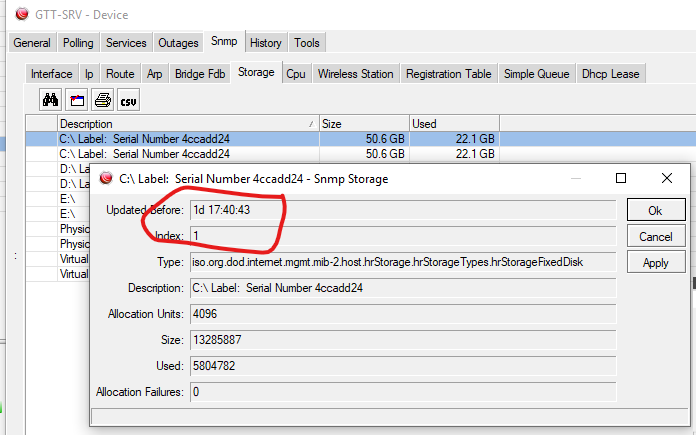Click the Cancel button
This screenshot has width=696, height=435.
656,237
